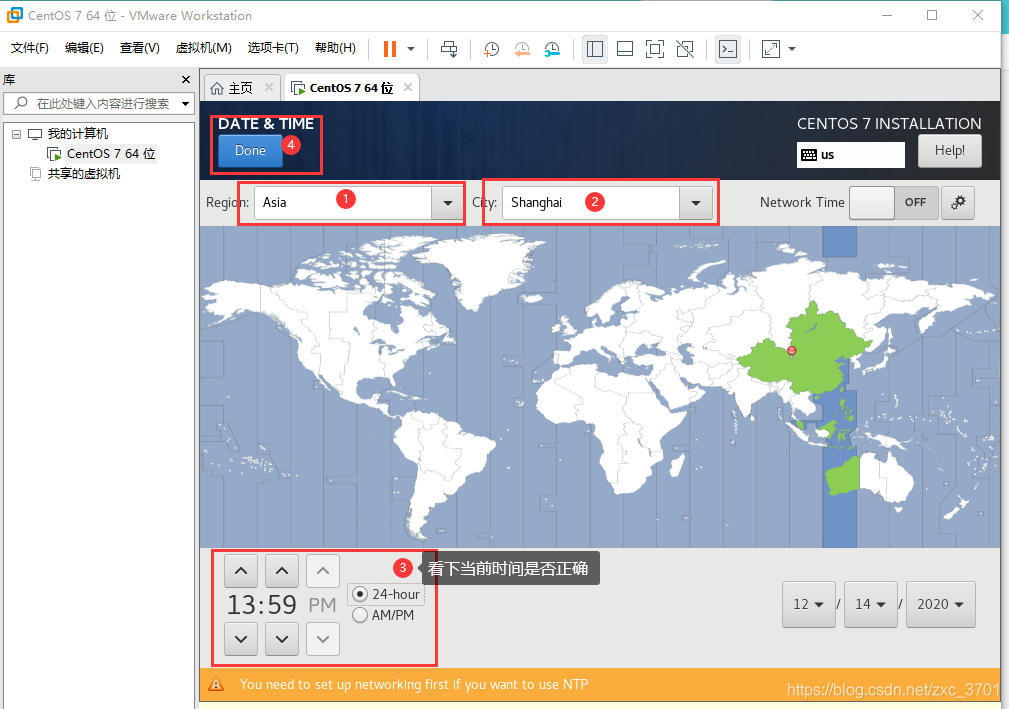Open console view
Viewport: 1009px width, 709px height.
(728, 49)
